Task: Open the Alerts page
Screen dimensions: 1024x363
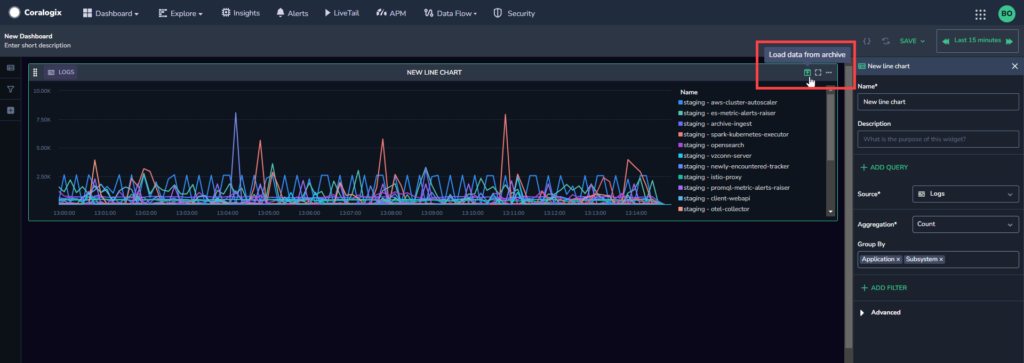Action: 292,13
